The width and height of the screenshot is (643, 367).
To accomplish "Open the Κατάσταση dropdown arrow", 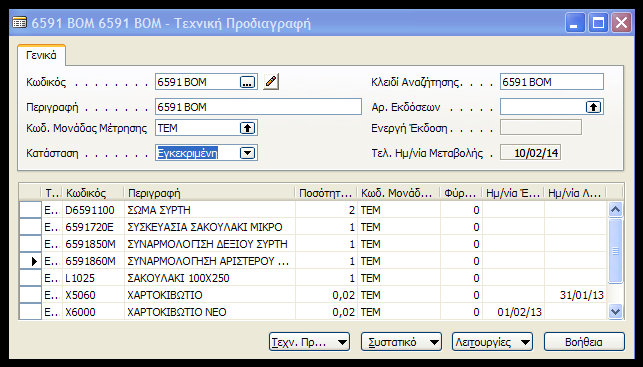I will coord(247,153).
